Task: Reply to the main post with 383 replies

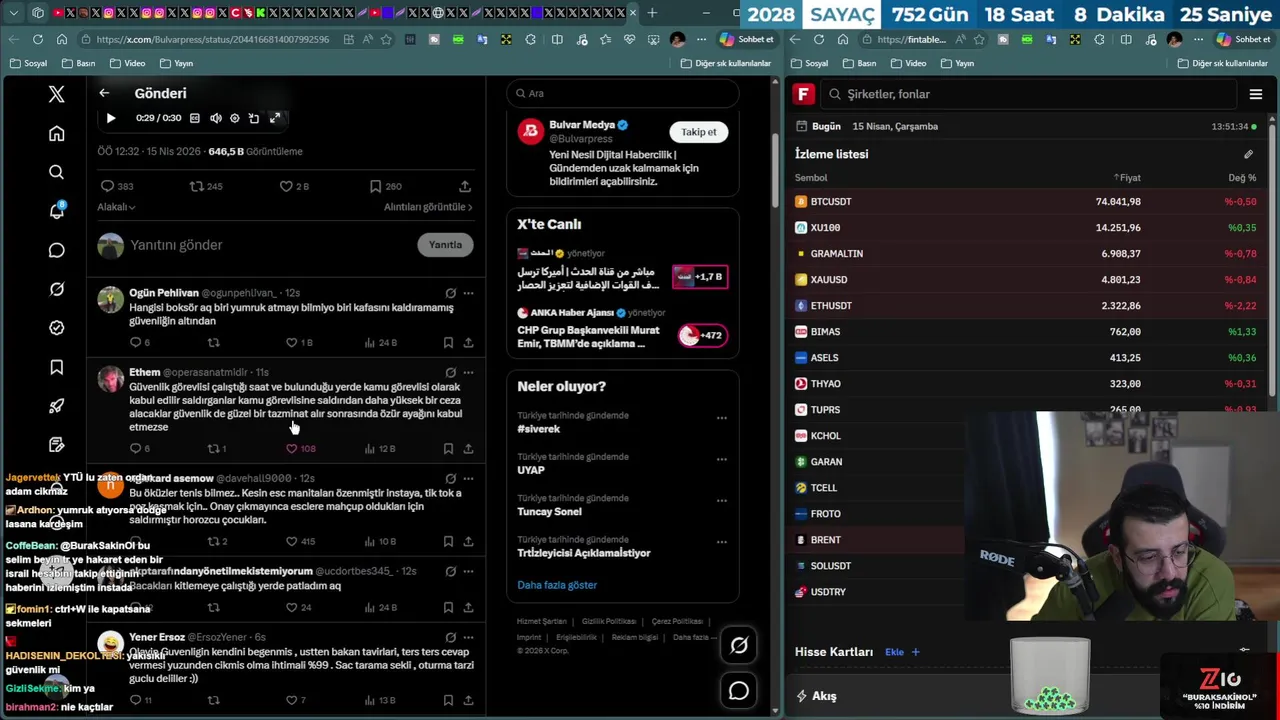Action: [117, 186]
